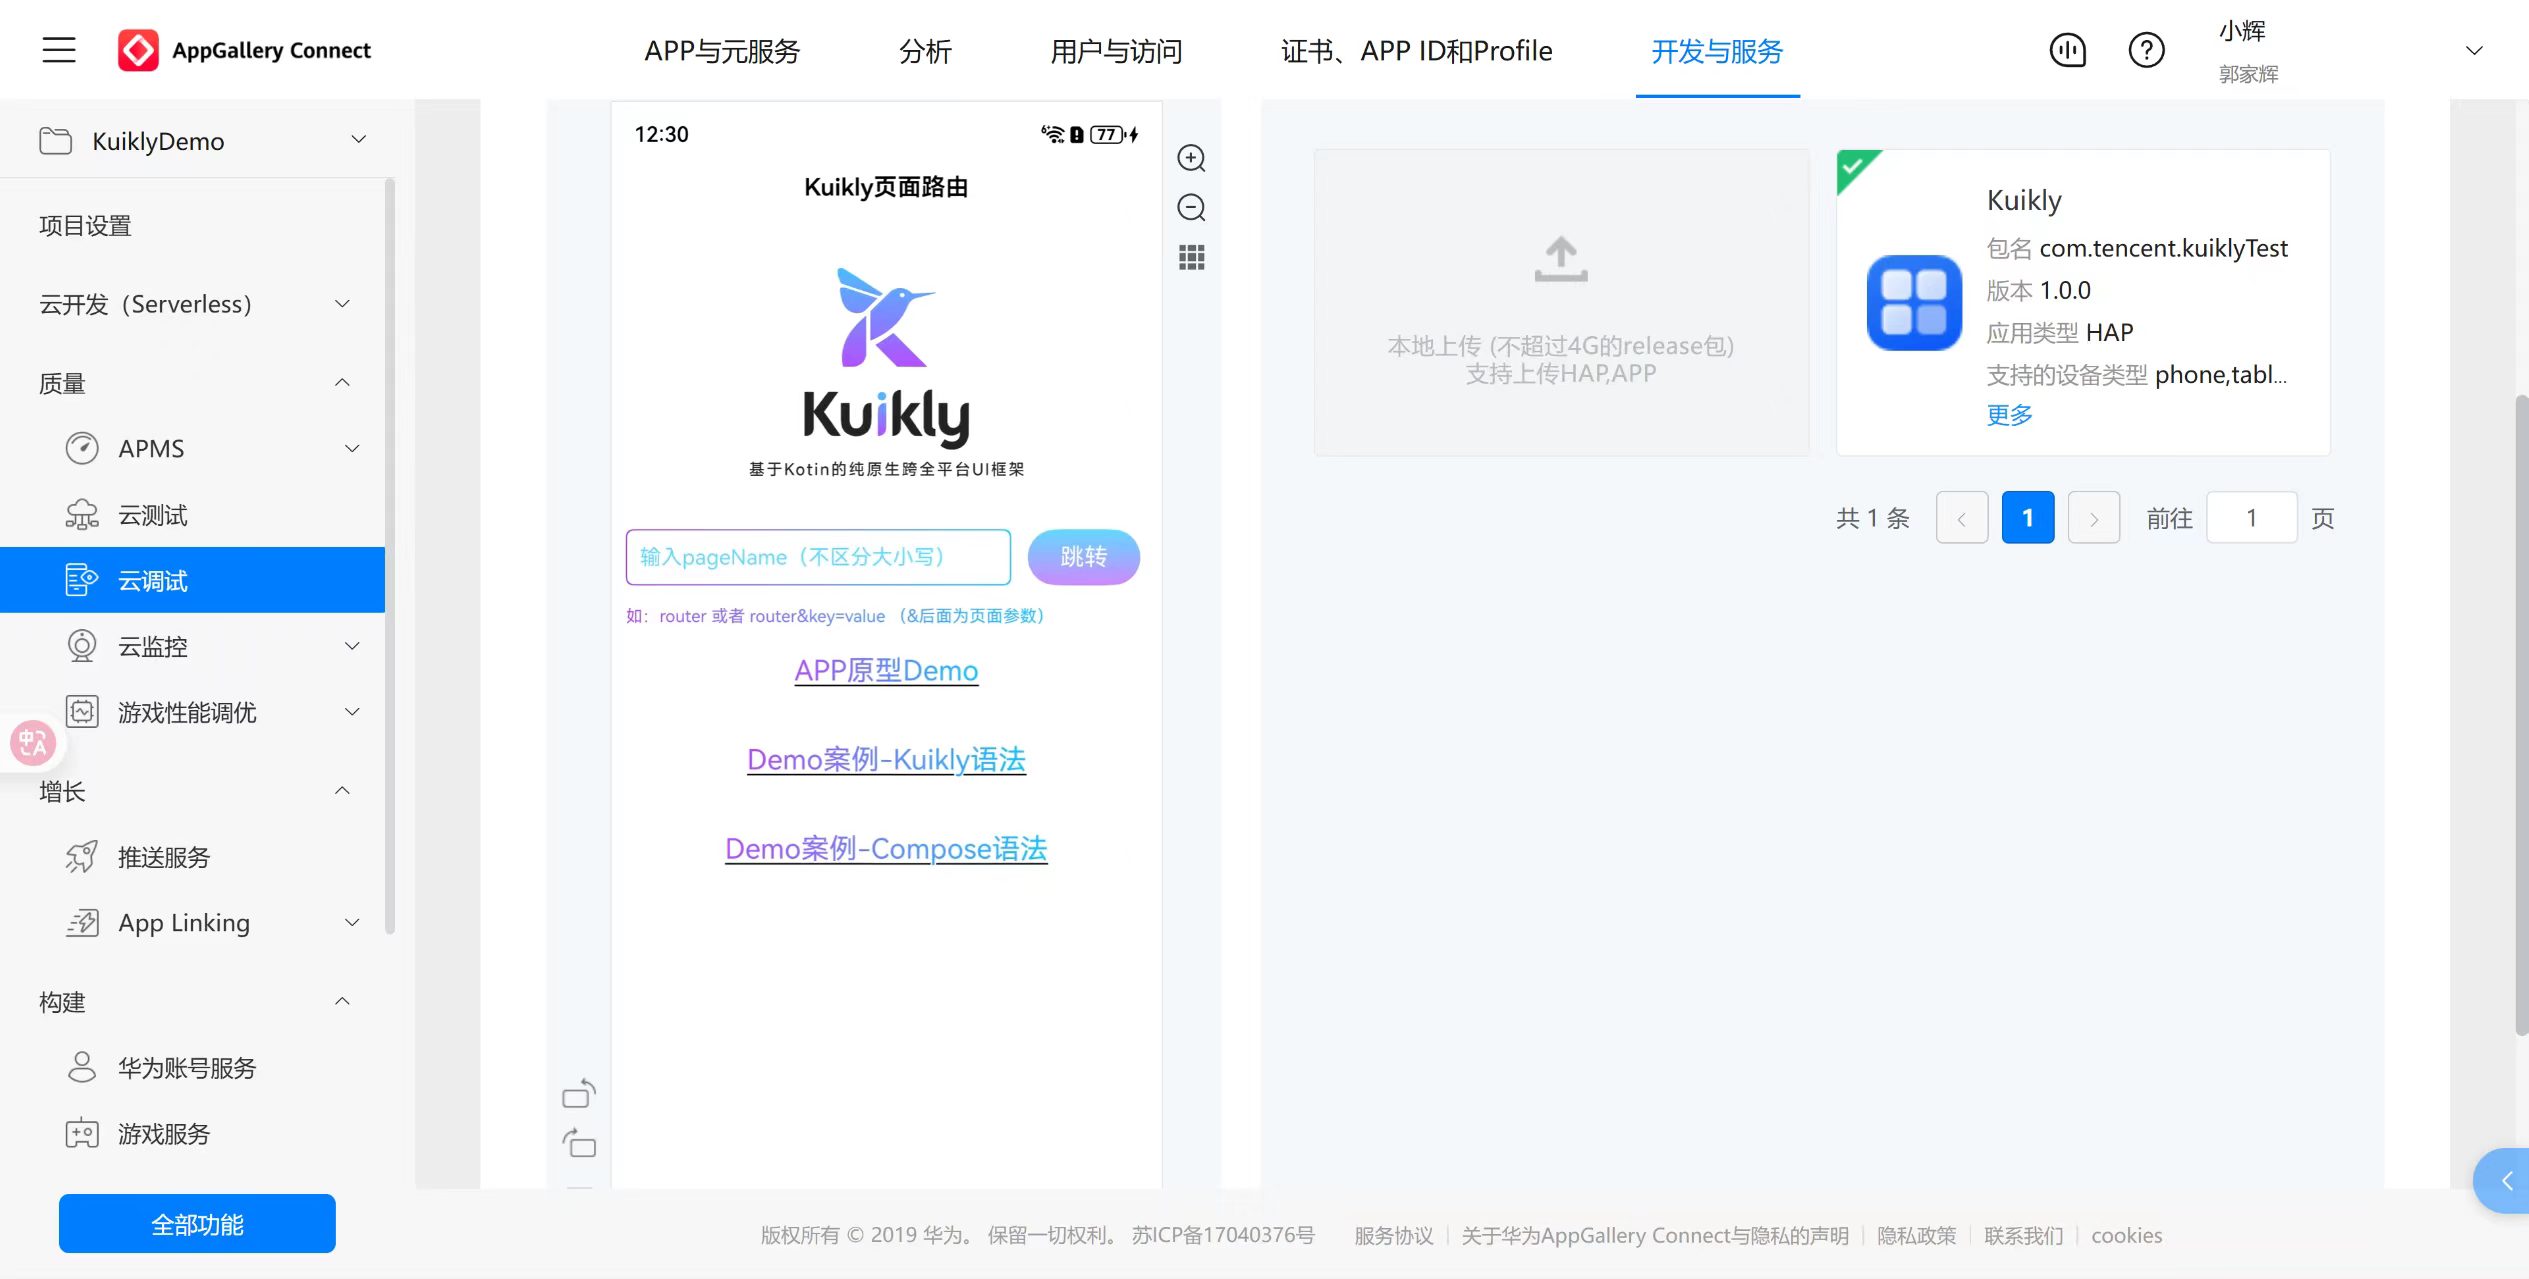
Task: Click the floating translation icon
Action: coord(32,742)
